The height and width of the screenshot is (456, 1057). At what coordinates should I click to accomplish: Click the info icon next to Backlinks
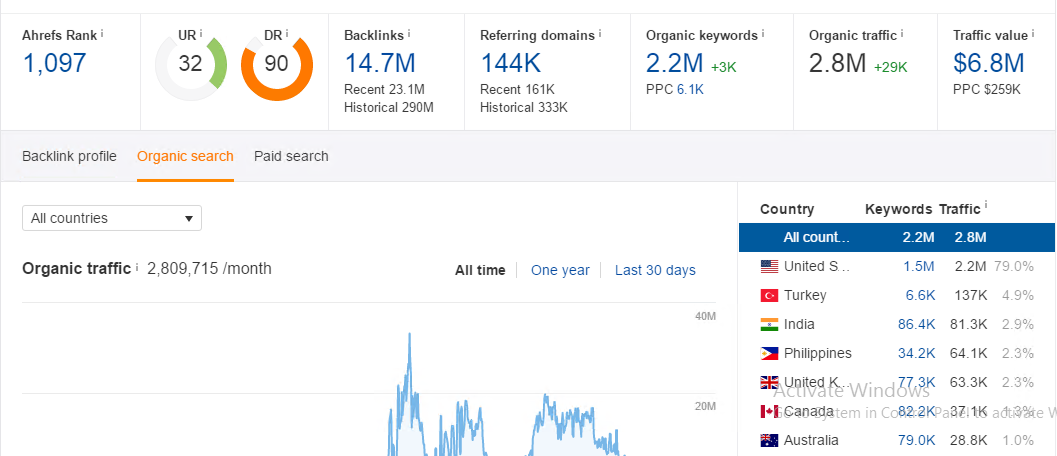[x=408, y=33]
